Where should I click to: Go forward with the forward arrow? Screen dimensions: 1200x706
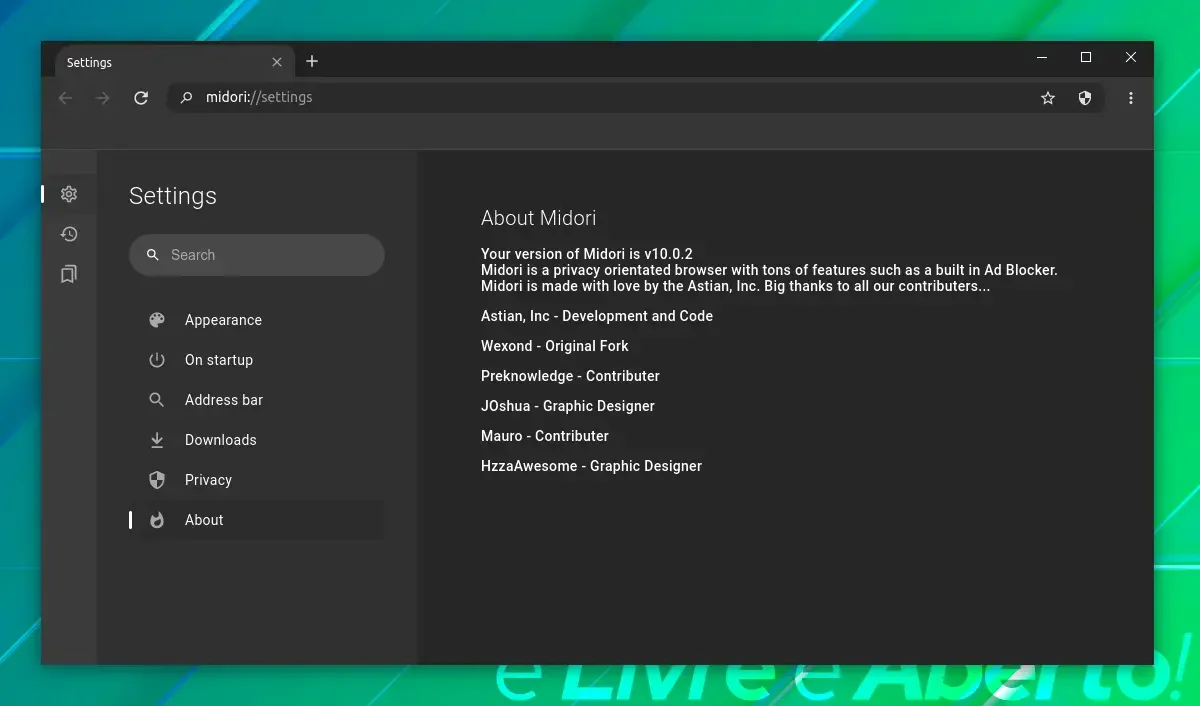[103, 98]
